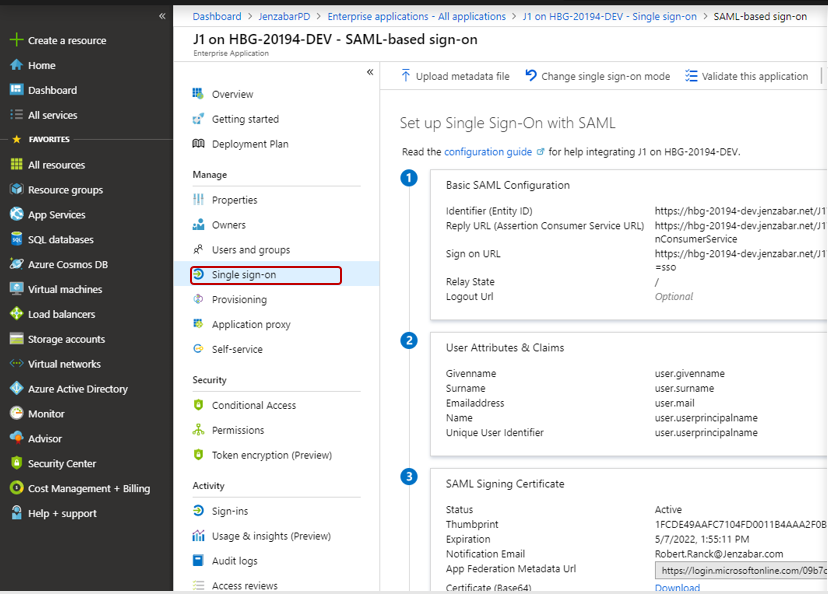Screen dimensions: 828x594
Task: Click the App Federation Metadata Url field
Action: tap(740, 570)
